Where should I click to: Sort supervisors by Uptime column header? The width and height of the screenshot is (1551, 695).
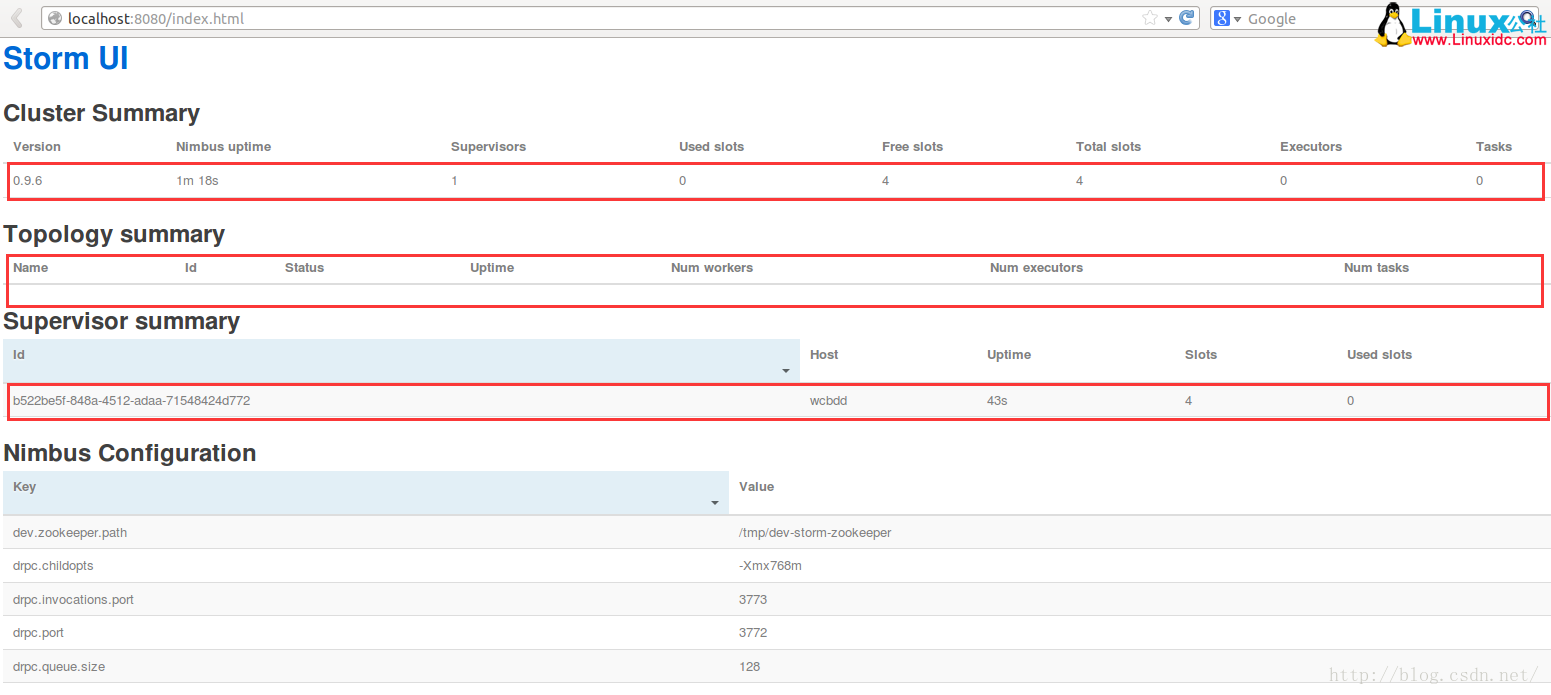[1008, 355]
